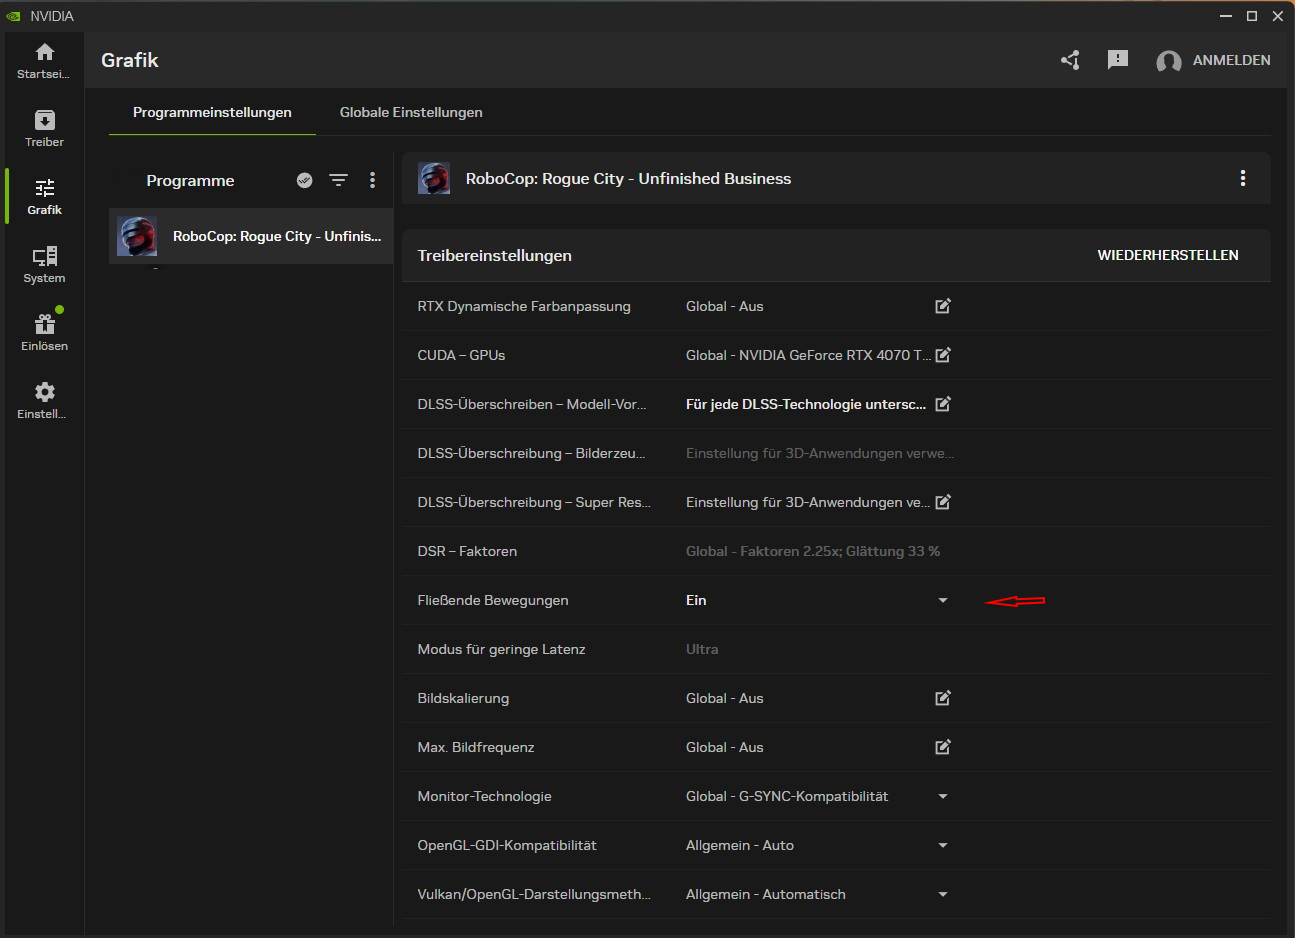Click the feedback exclamation icon
The height and width of the screenshot is (938, 1295).
click(x=1118, y=60)
